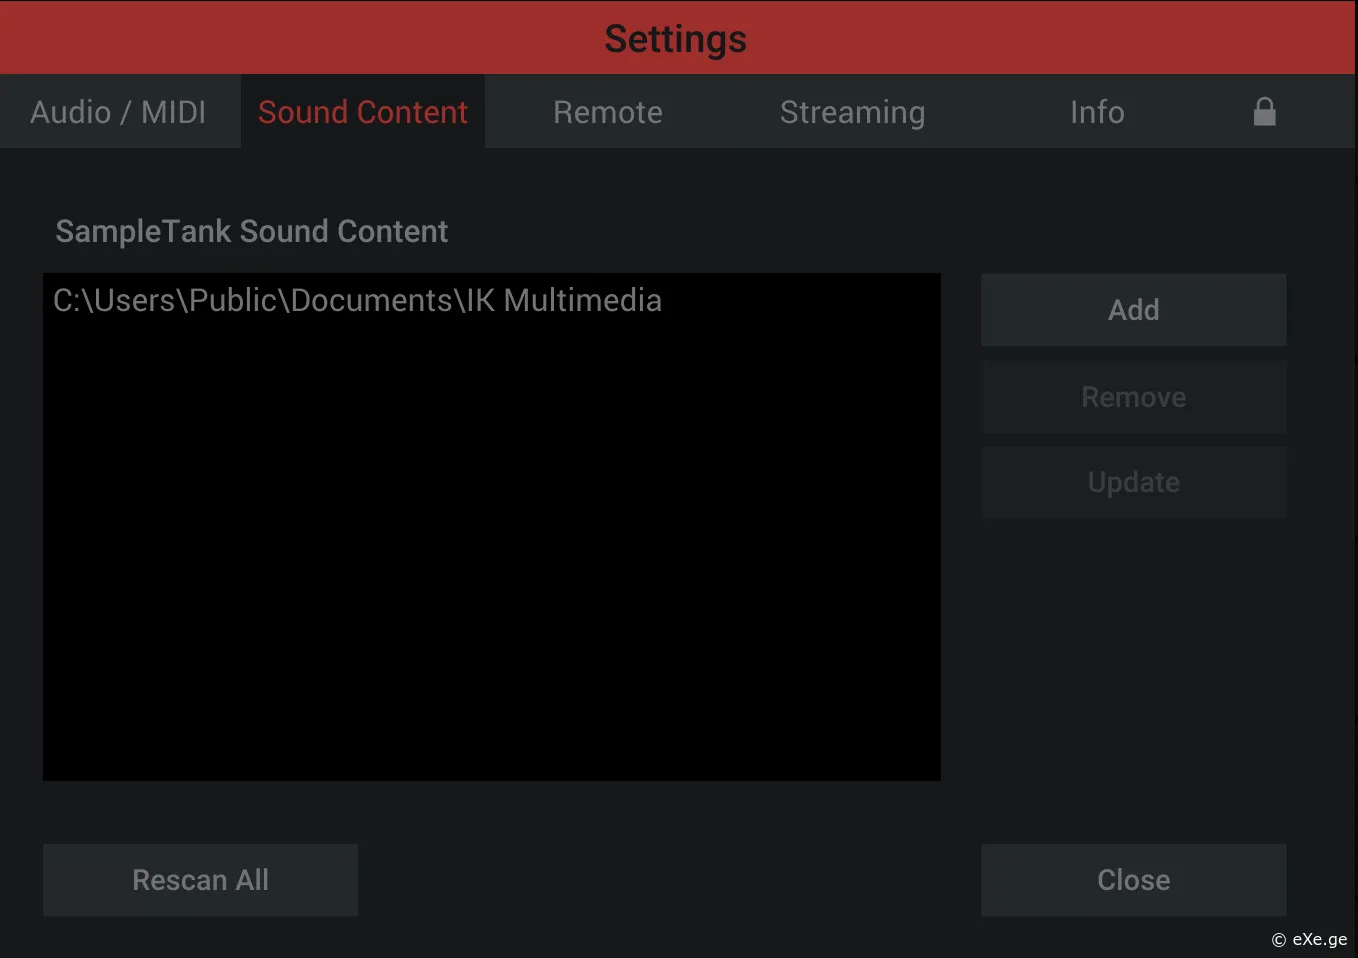Close the Settings dialog
The image size is (1358, 958).
click(1133, 880)
